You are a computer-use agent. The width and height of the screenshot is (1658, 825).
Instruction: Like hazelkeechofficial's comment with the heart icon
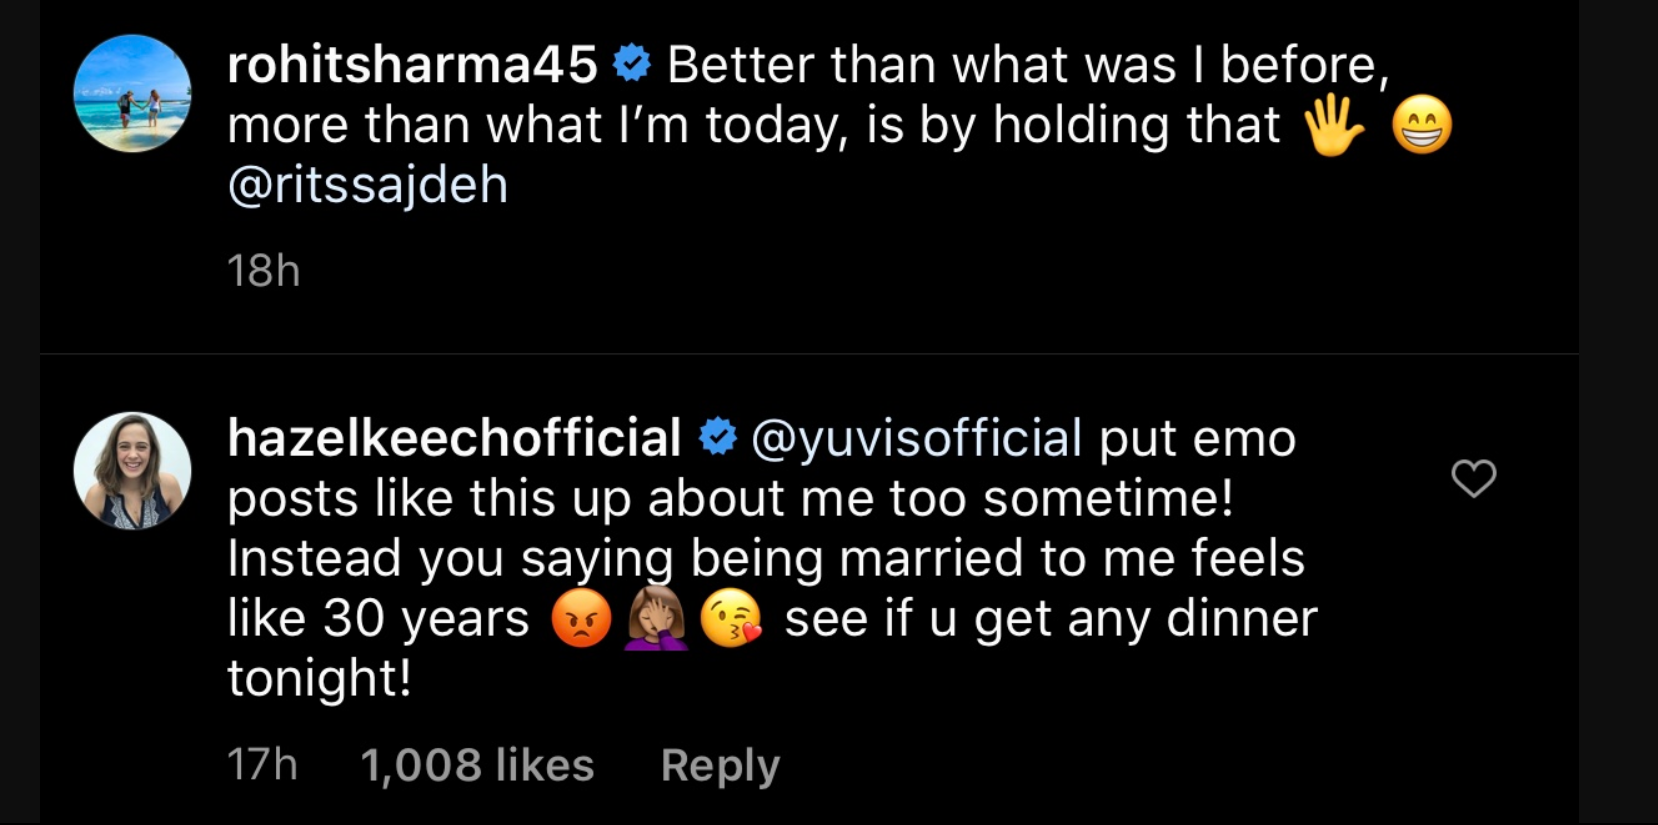pos(1473,478)
